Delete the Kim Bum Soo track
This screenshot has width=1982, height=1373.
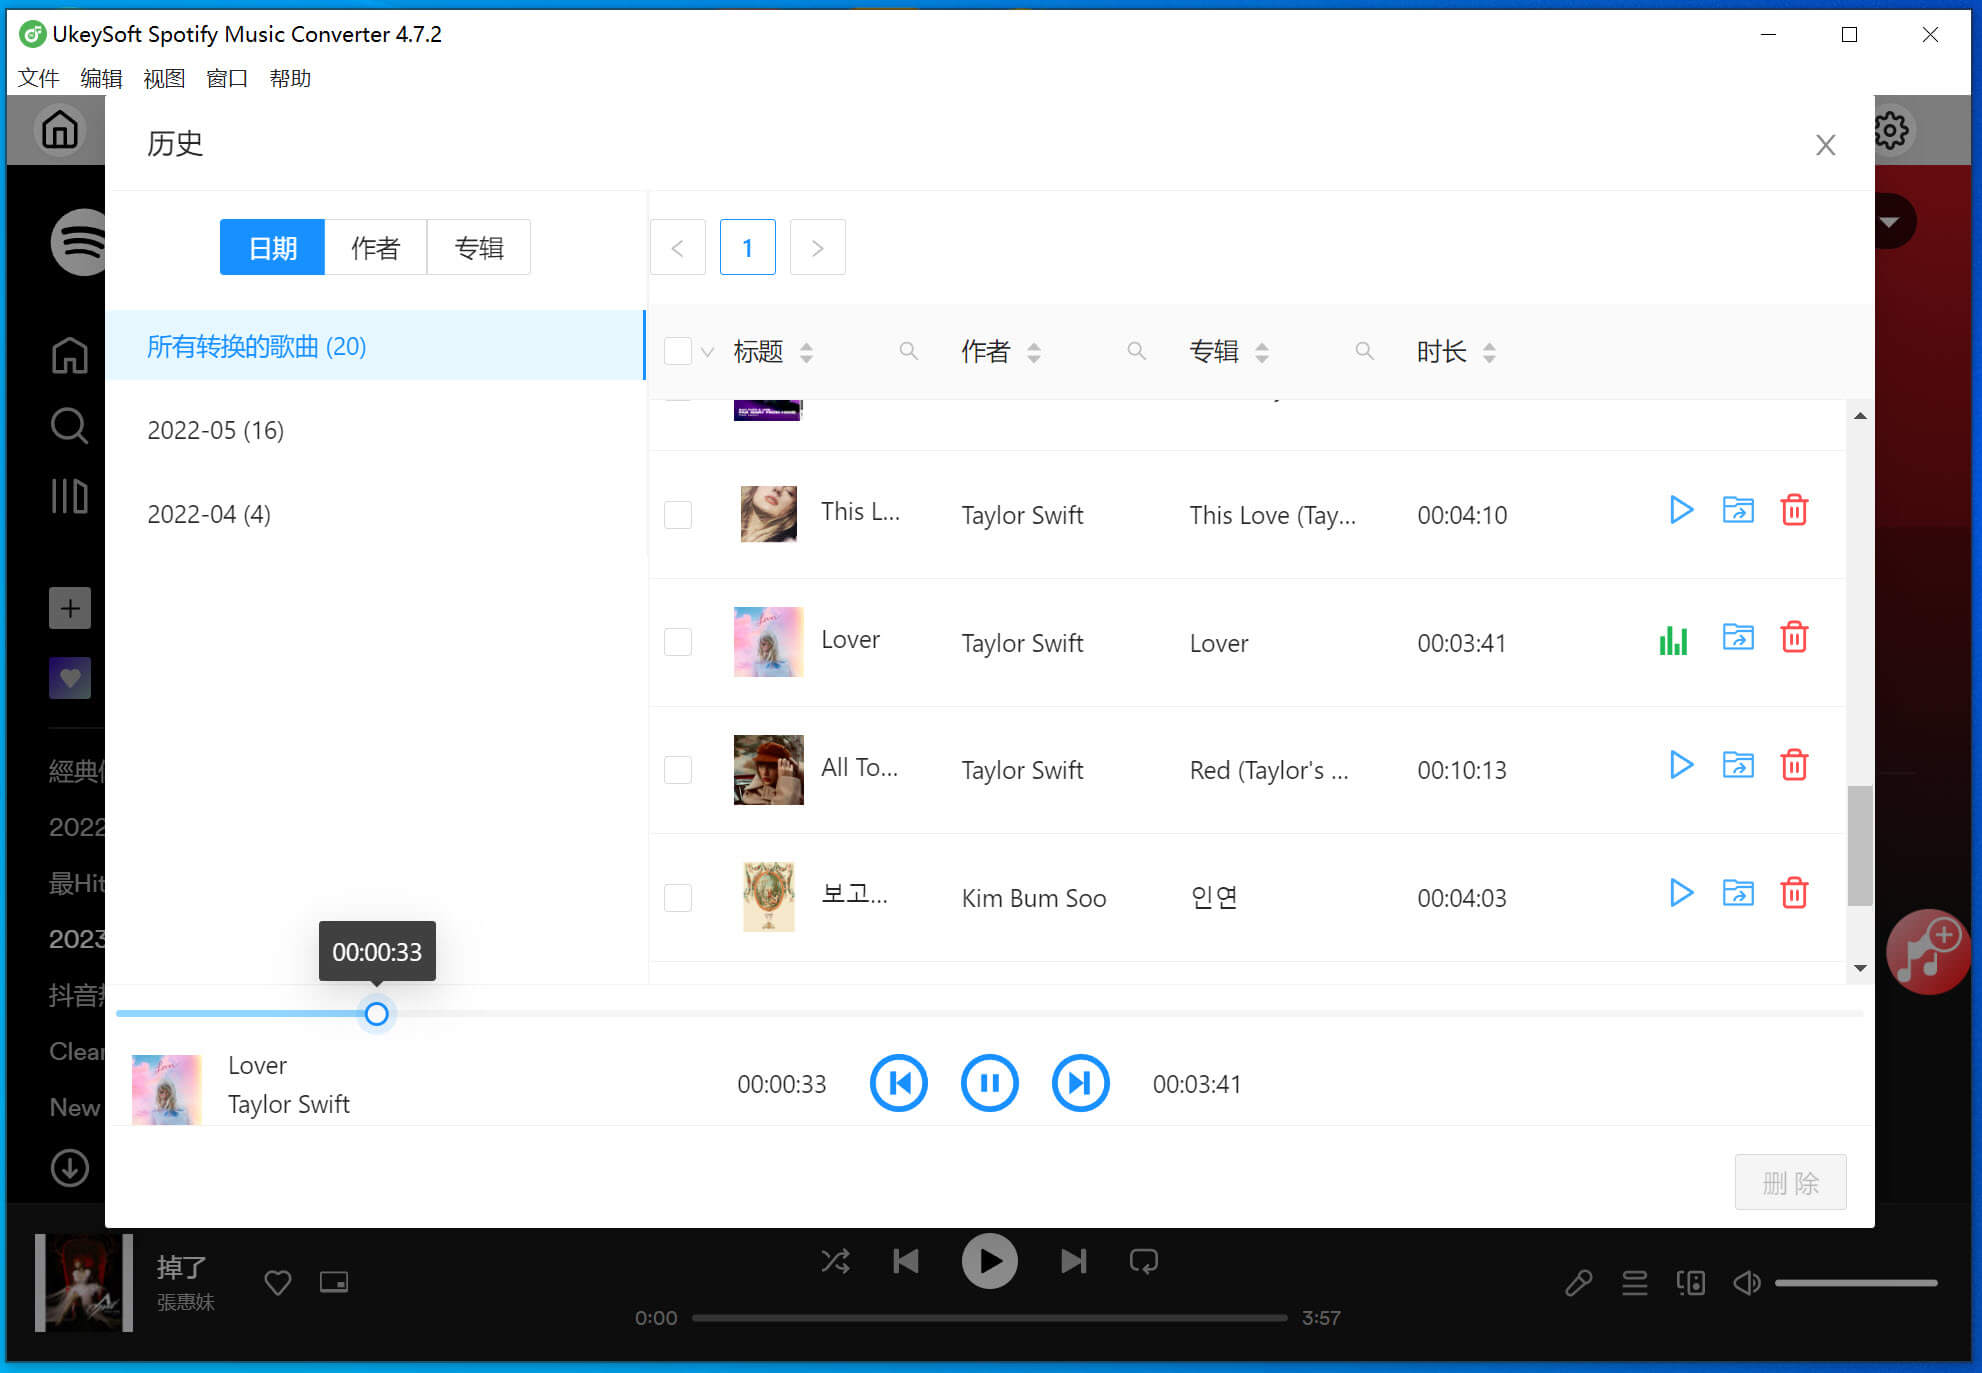tap(1795, 892)
